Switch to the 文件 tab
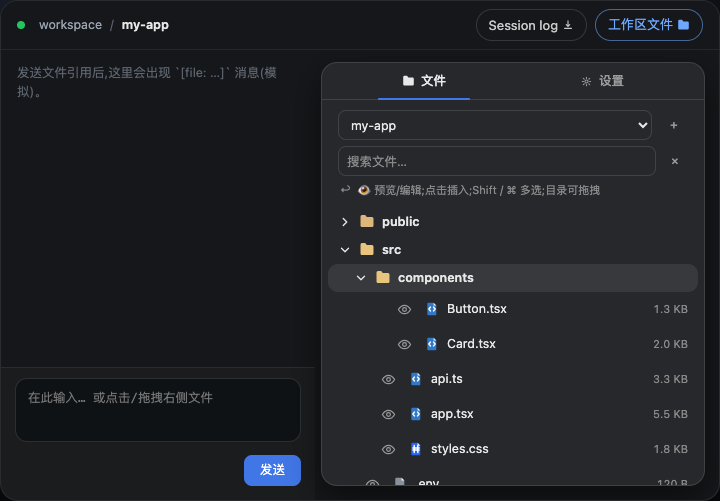Viewport: 720px width, 501px height. (x=423, y=81)
